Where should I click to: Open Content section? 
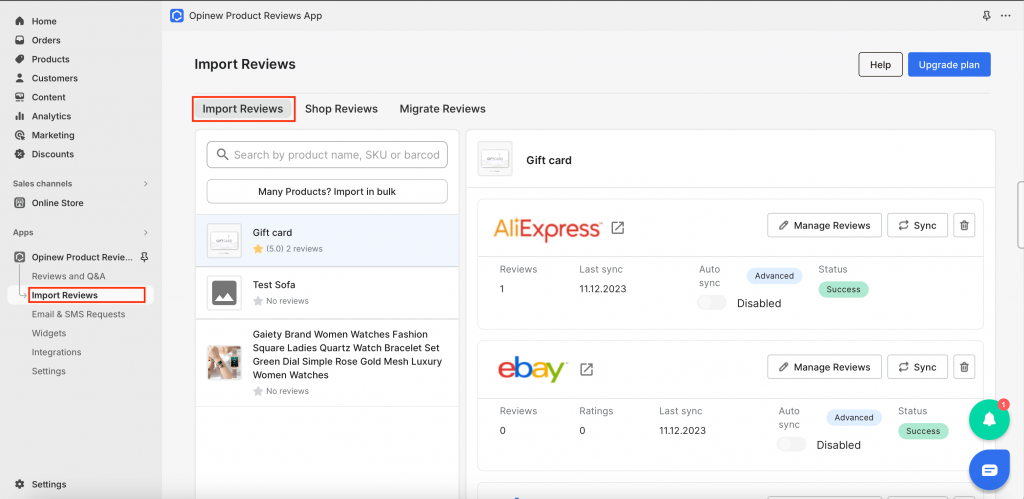click(x=48, y=97)
